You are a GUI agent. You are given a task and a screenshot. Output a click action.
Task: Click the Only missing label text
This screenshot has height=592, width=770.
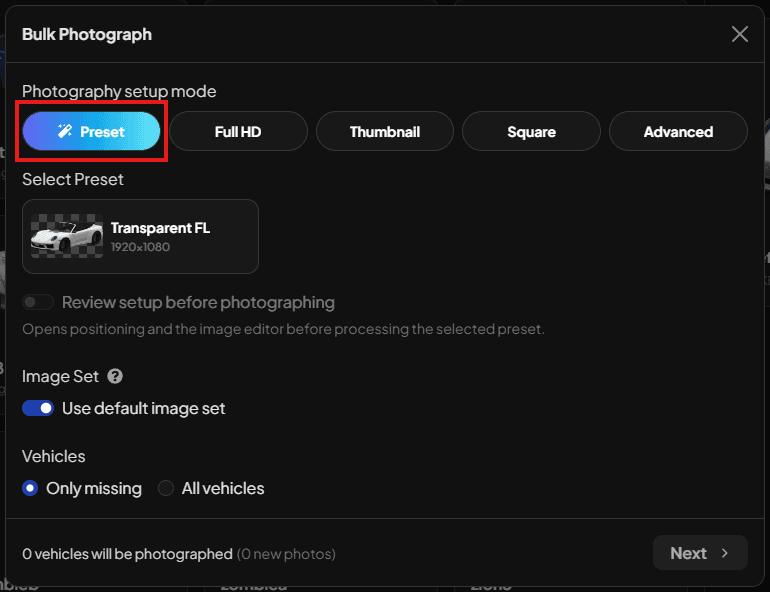tap(94, 488)
